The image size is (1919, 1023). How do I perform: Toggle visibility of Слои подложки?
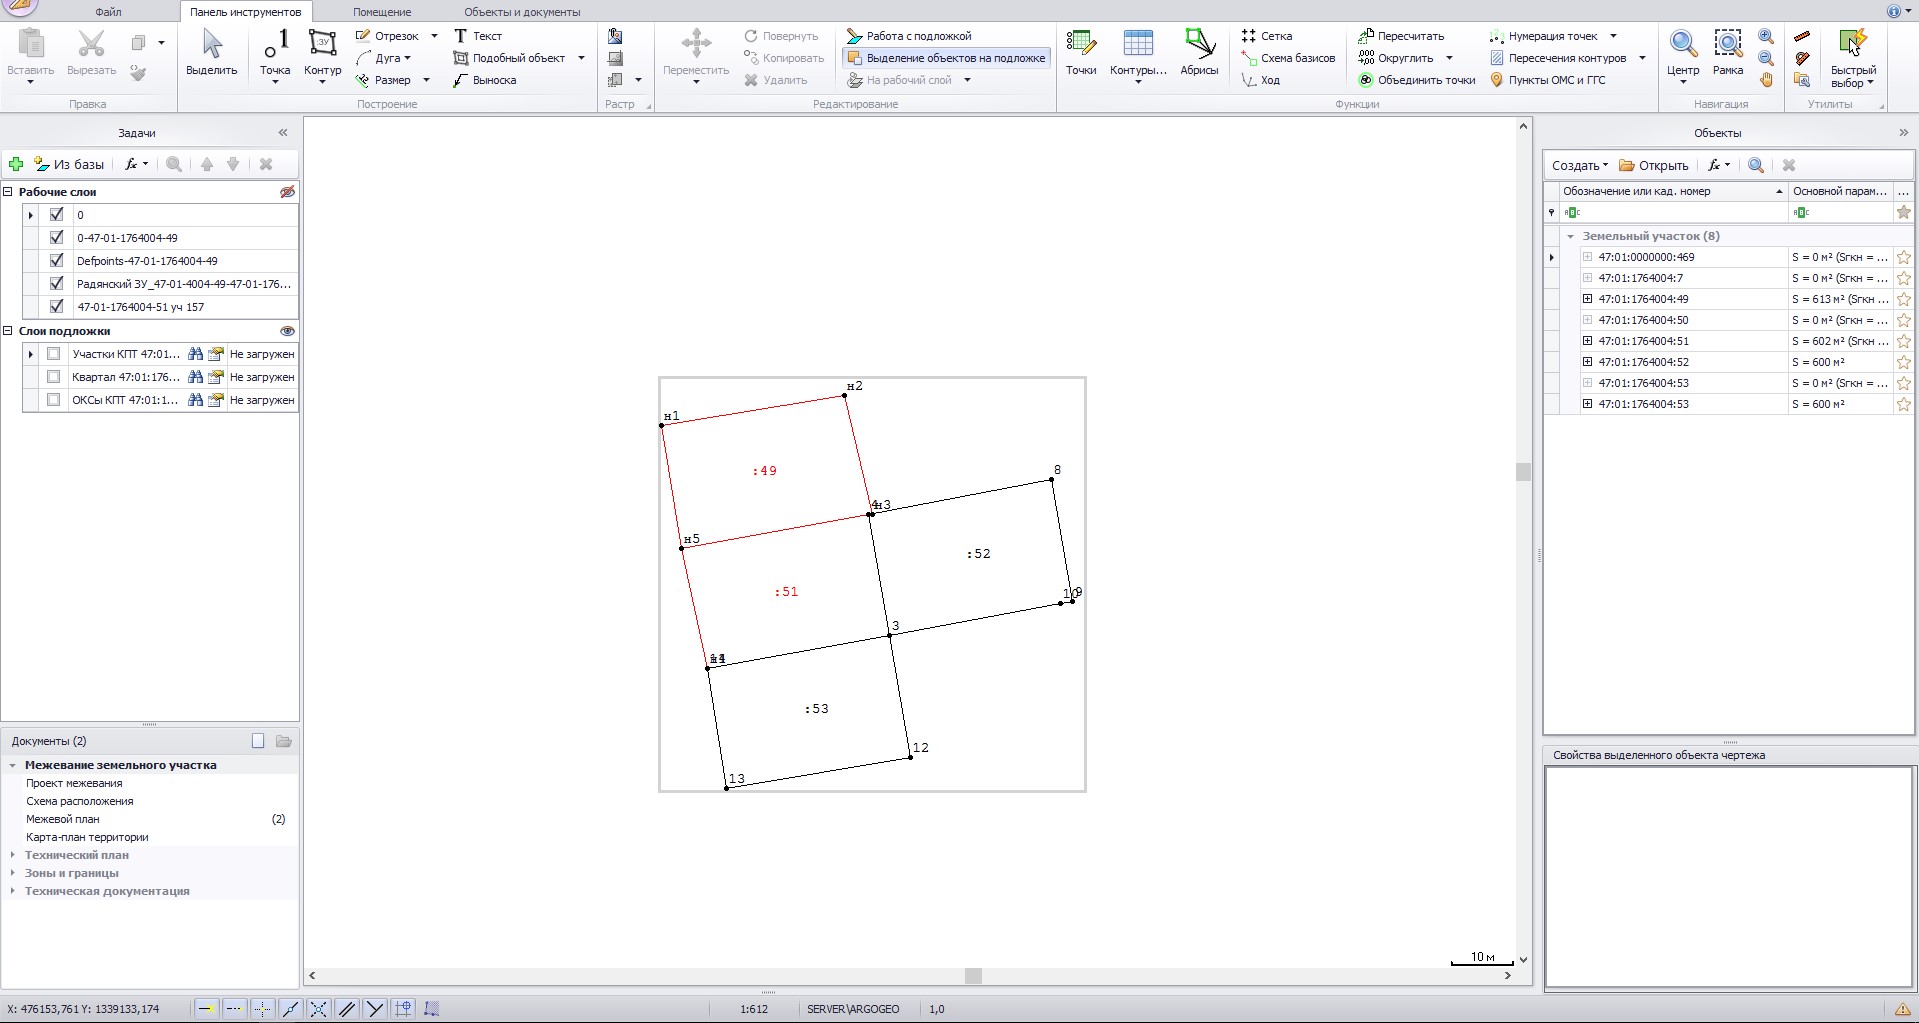point(287,331)
